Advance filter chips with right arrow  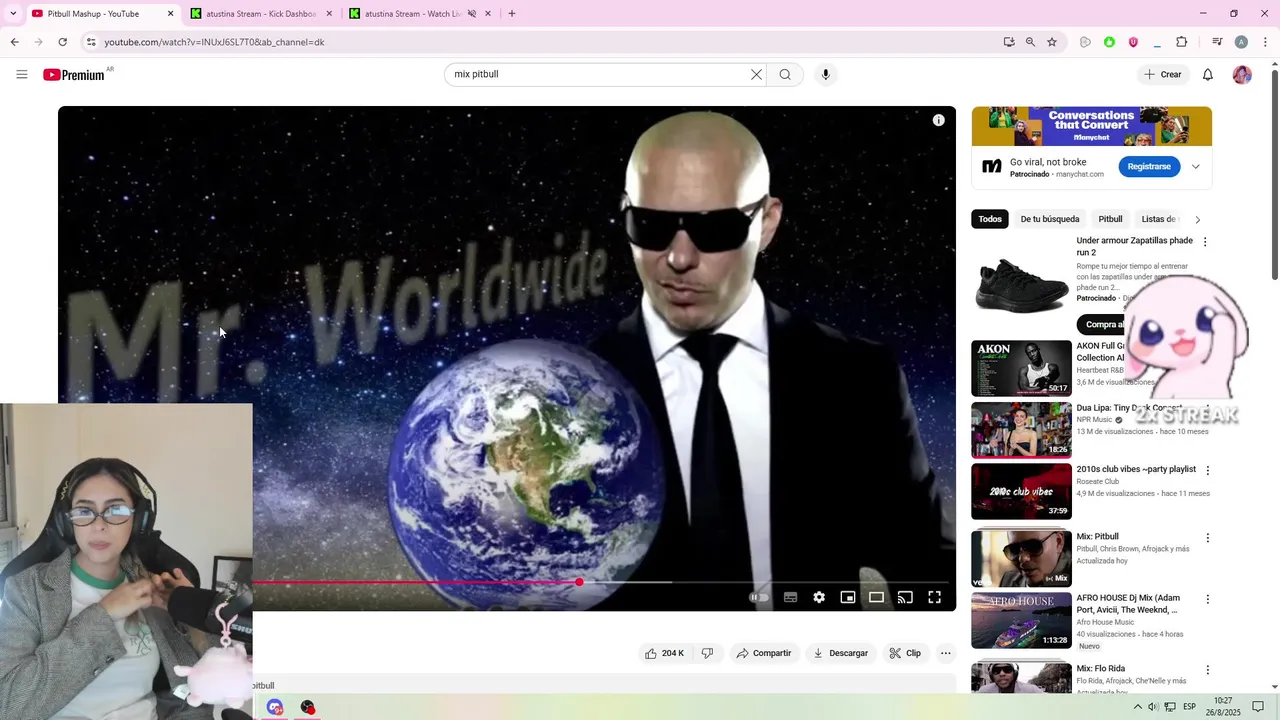[x=1197, y=219]
